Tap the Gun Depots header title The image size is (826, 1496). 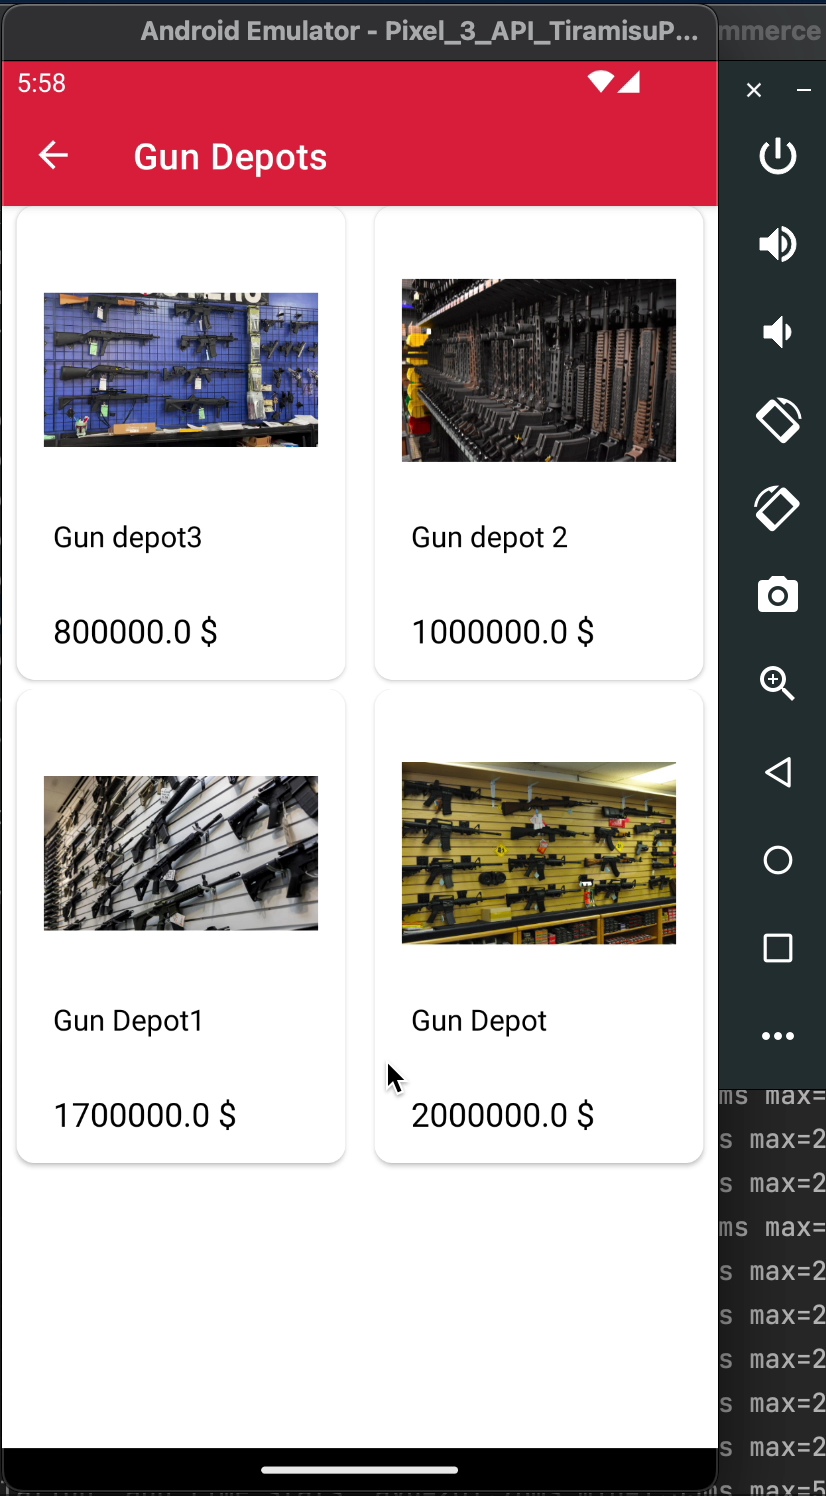[231, 157]
